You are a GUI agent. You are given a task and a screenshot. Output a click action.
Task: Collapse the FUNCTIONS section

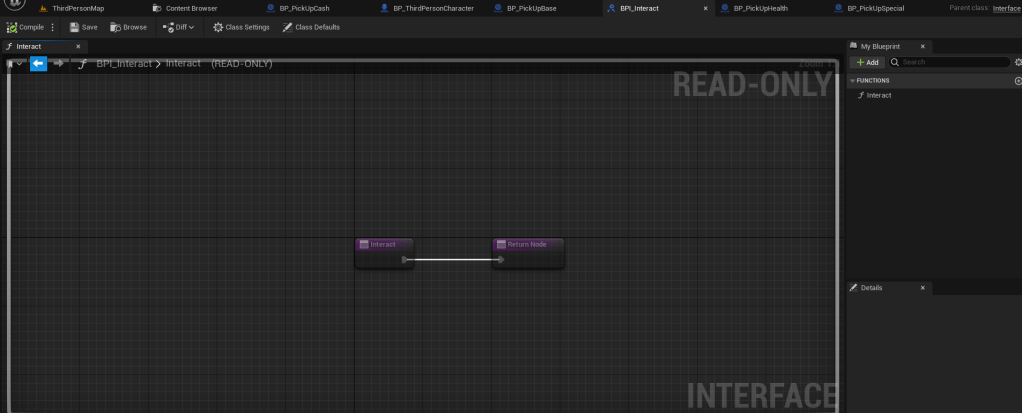click(852, 80)
